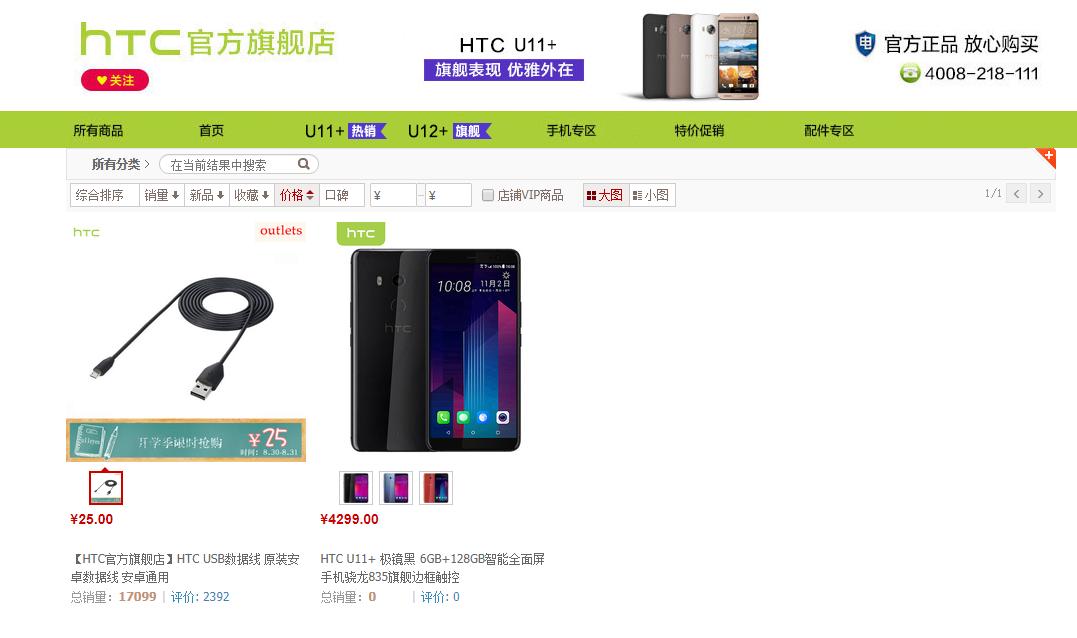Follow the store with 关注 heart button
This screenshot has width=1077, height=638.
click(115, 80)
